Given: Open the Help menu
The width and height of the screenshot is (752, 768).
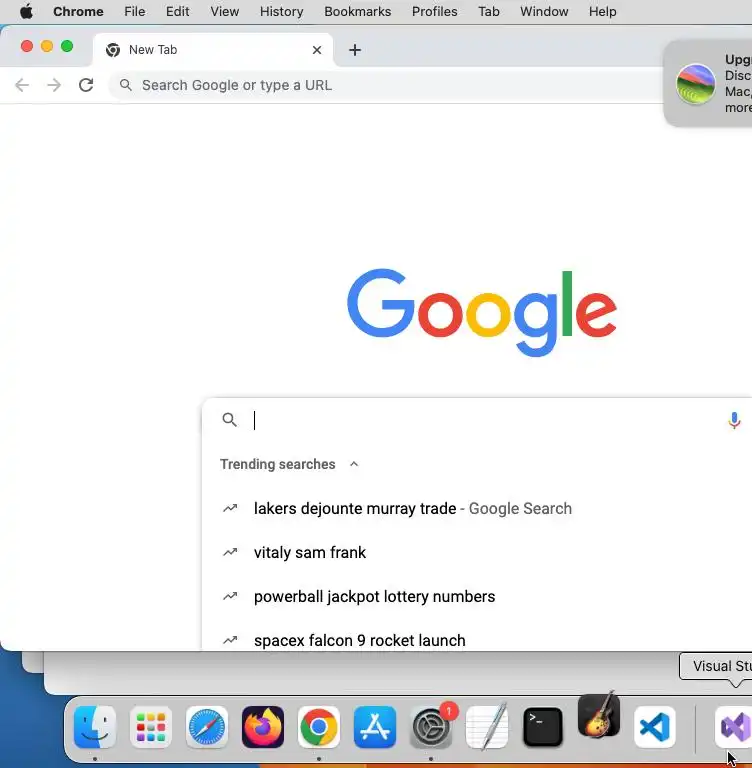Looking at the screenshot, I should click(x=603, y=11).
